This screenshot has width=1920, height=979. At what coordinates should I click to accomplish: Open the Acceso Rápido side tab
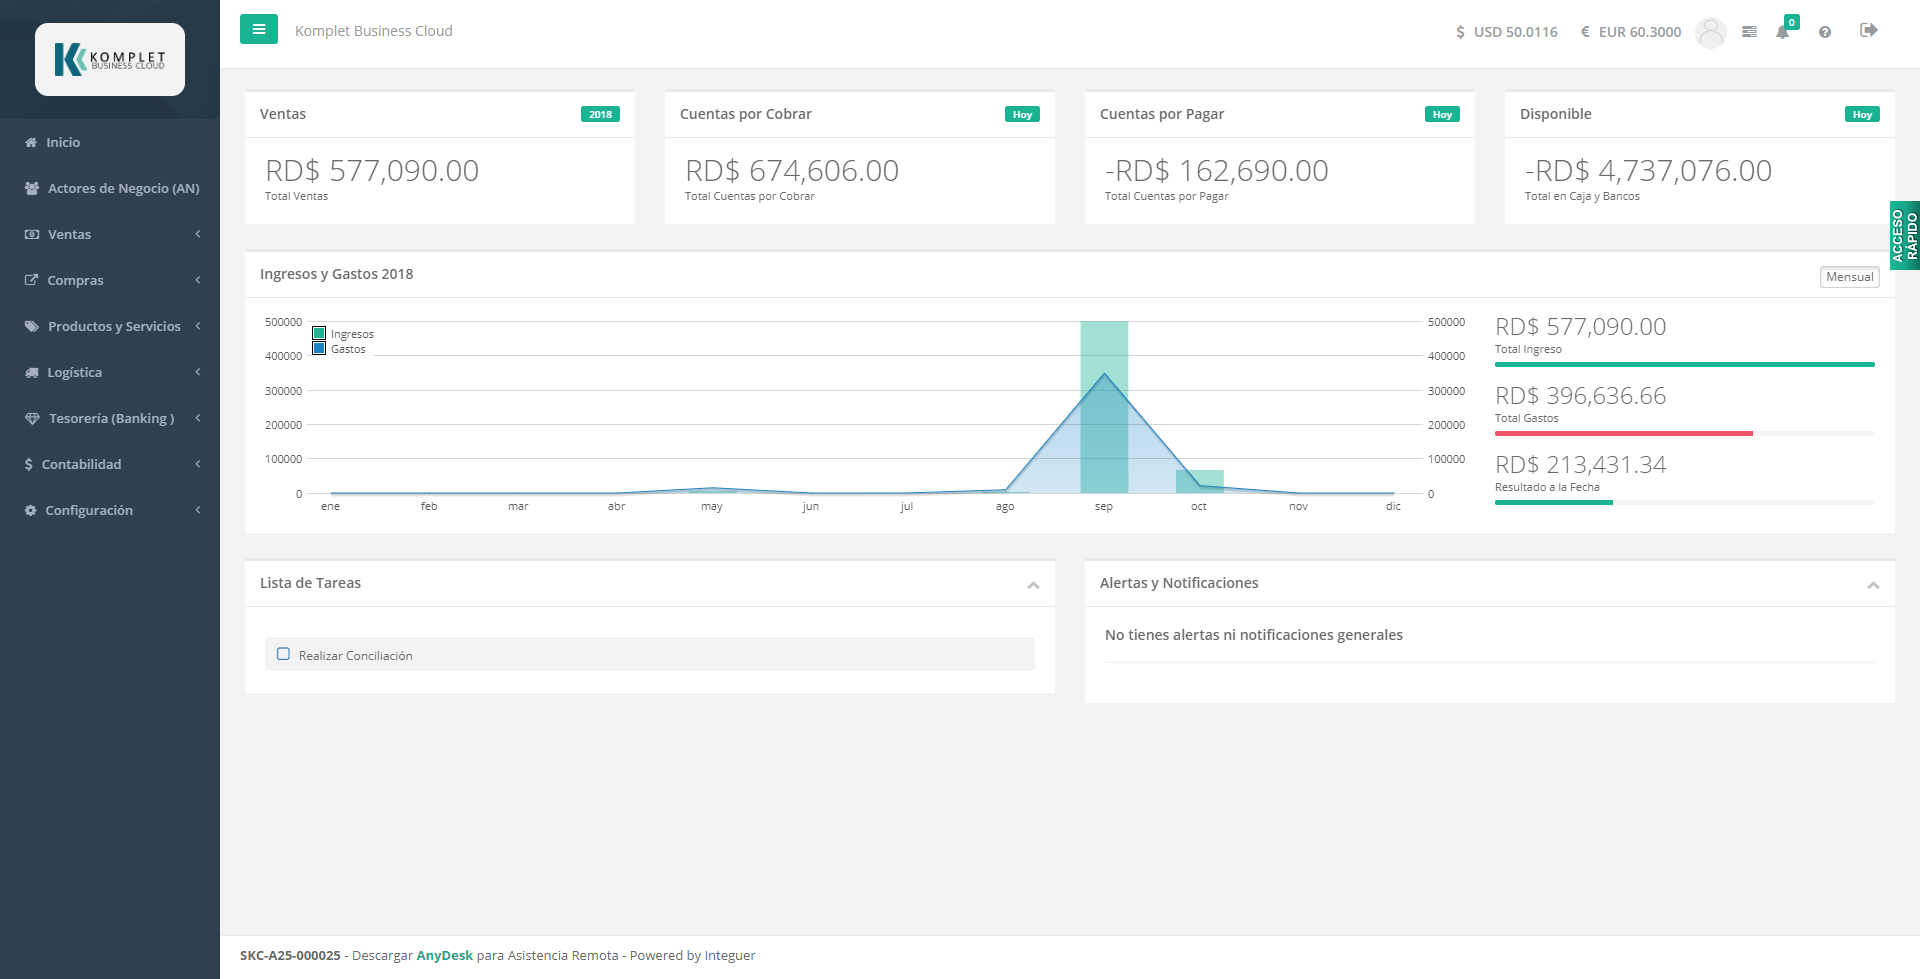coord(1904,236)
